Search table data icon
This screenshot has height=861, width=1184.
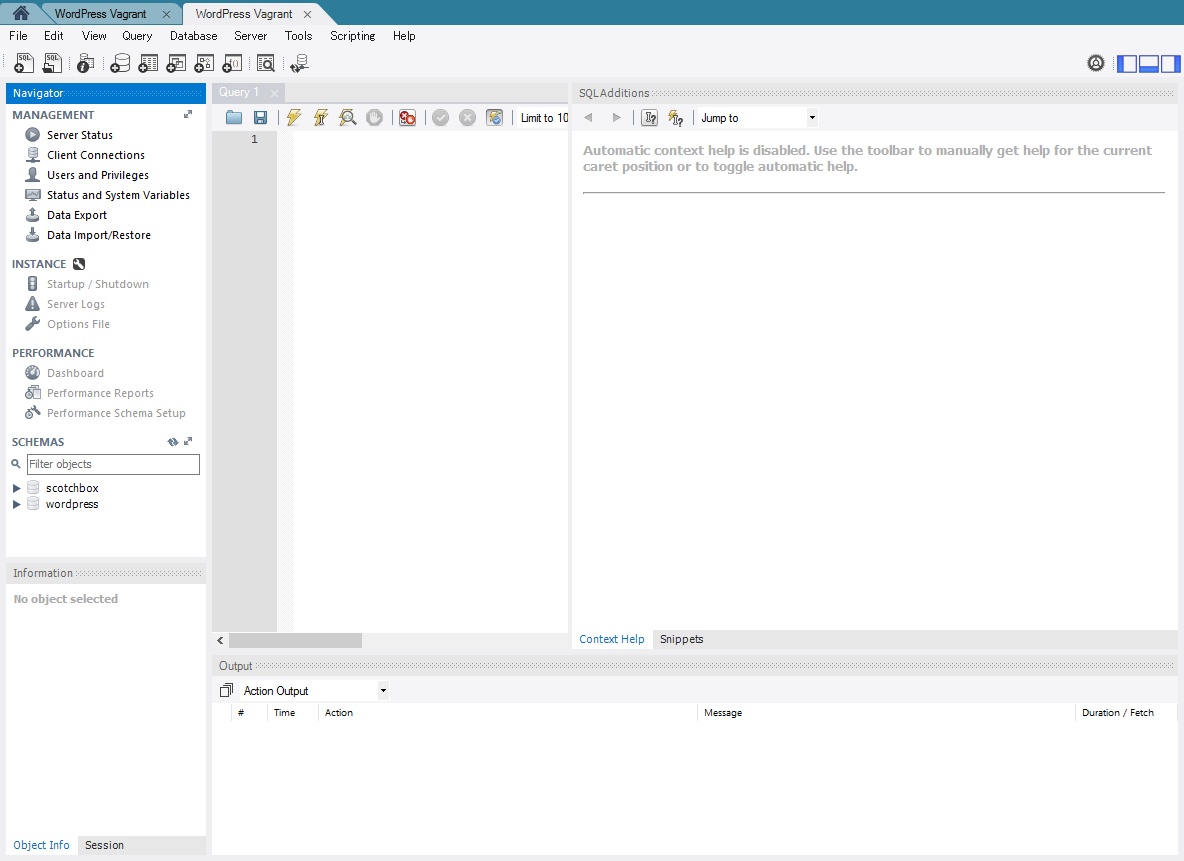[266, 63]
